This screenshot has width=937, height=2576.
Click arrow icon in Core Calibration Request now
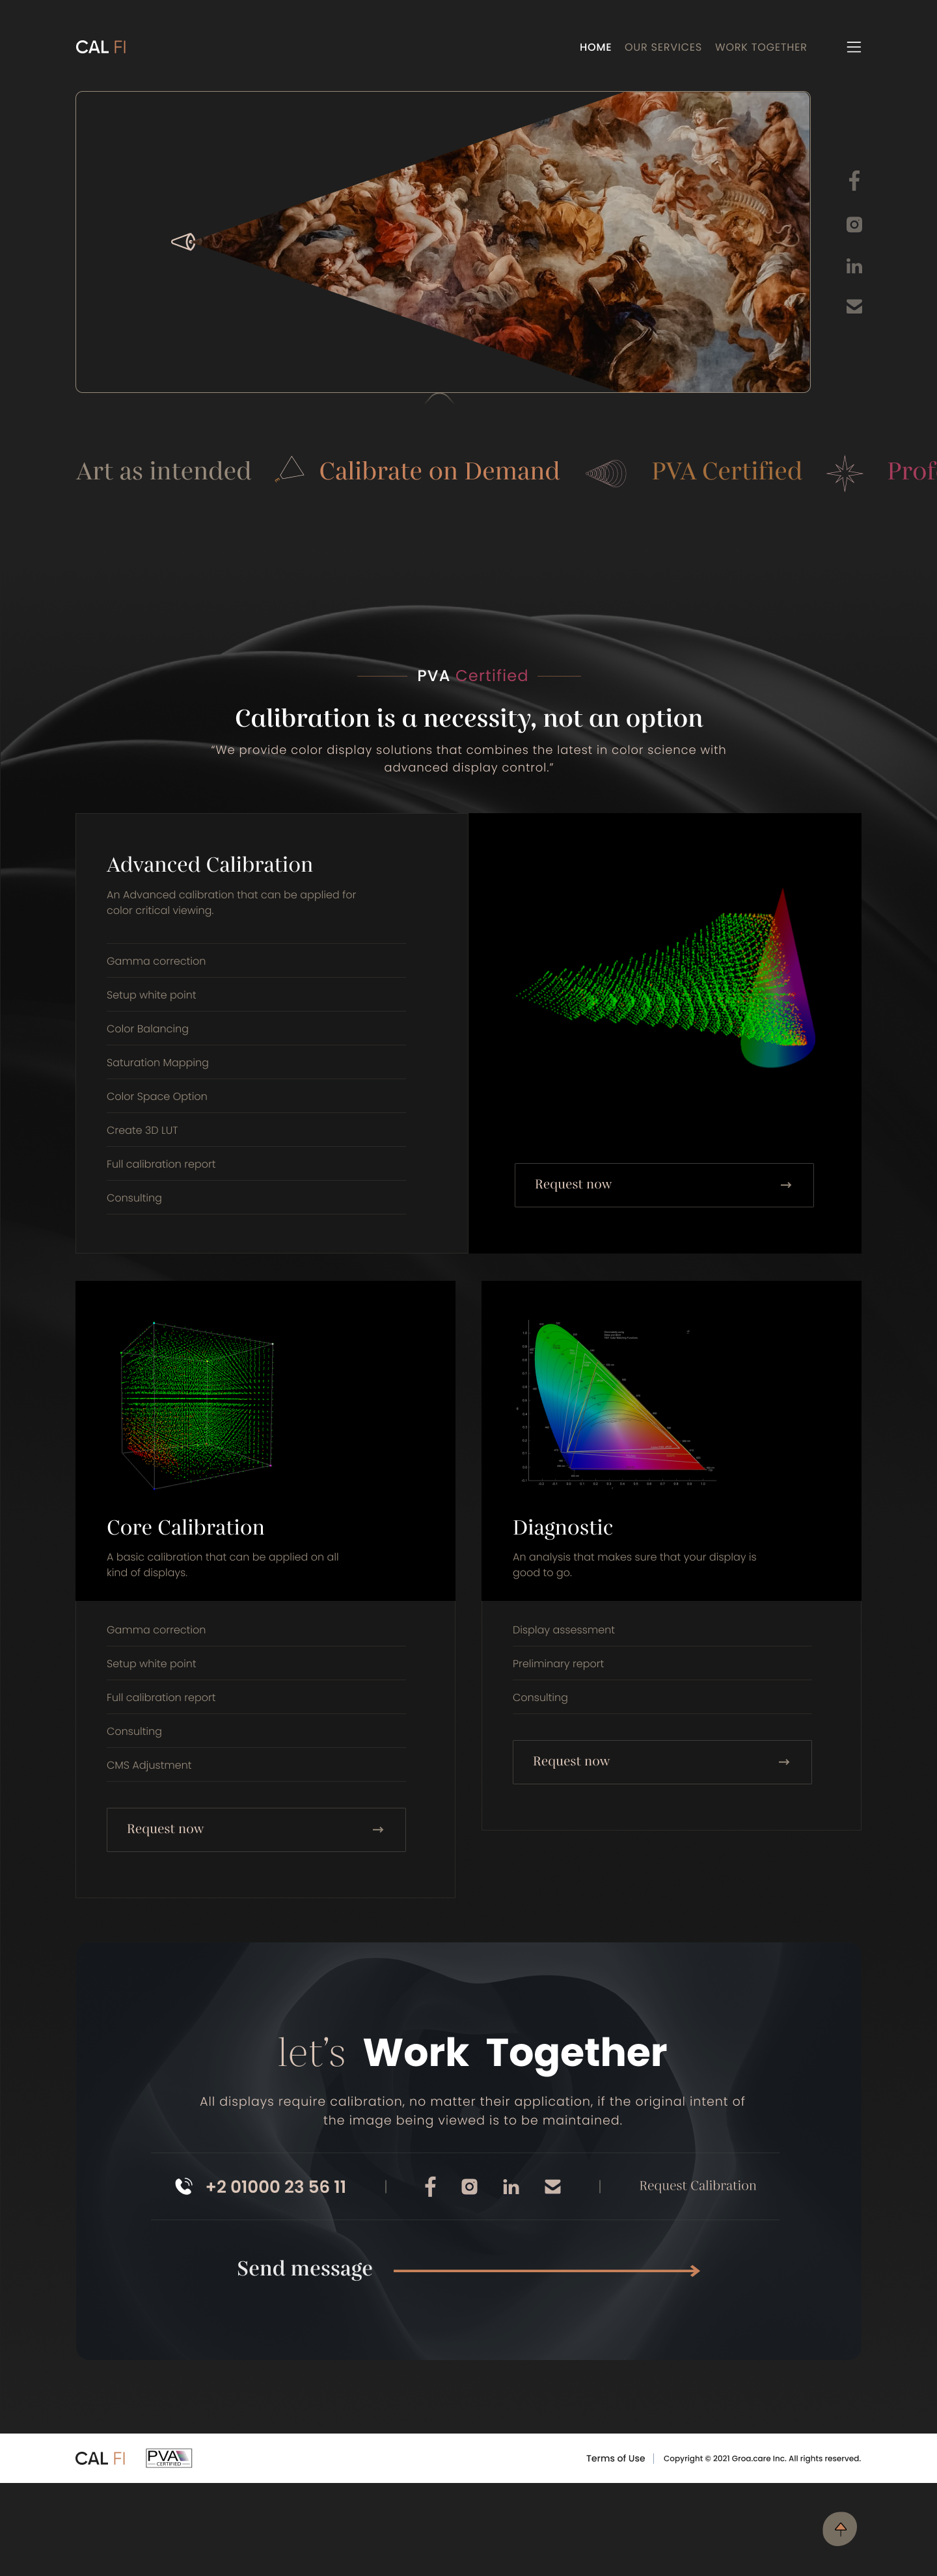click(378, 1829)
